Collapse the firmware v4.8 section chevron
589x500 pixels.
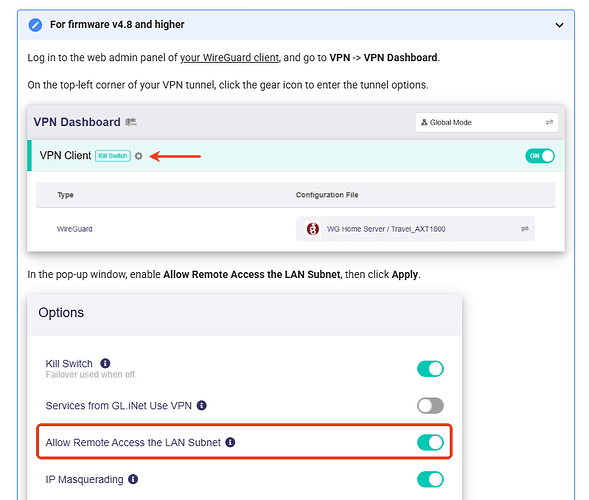[559, 25]
